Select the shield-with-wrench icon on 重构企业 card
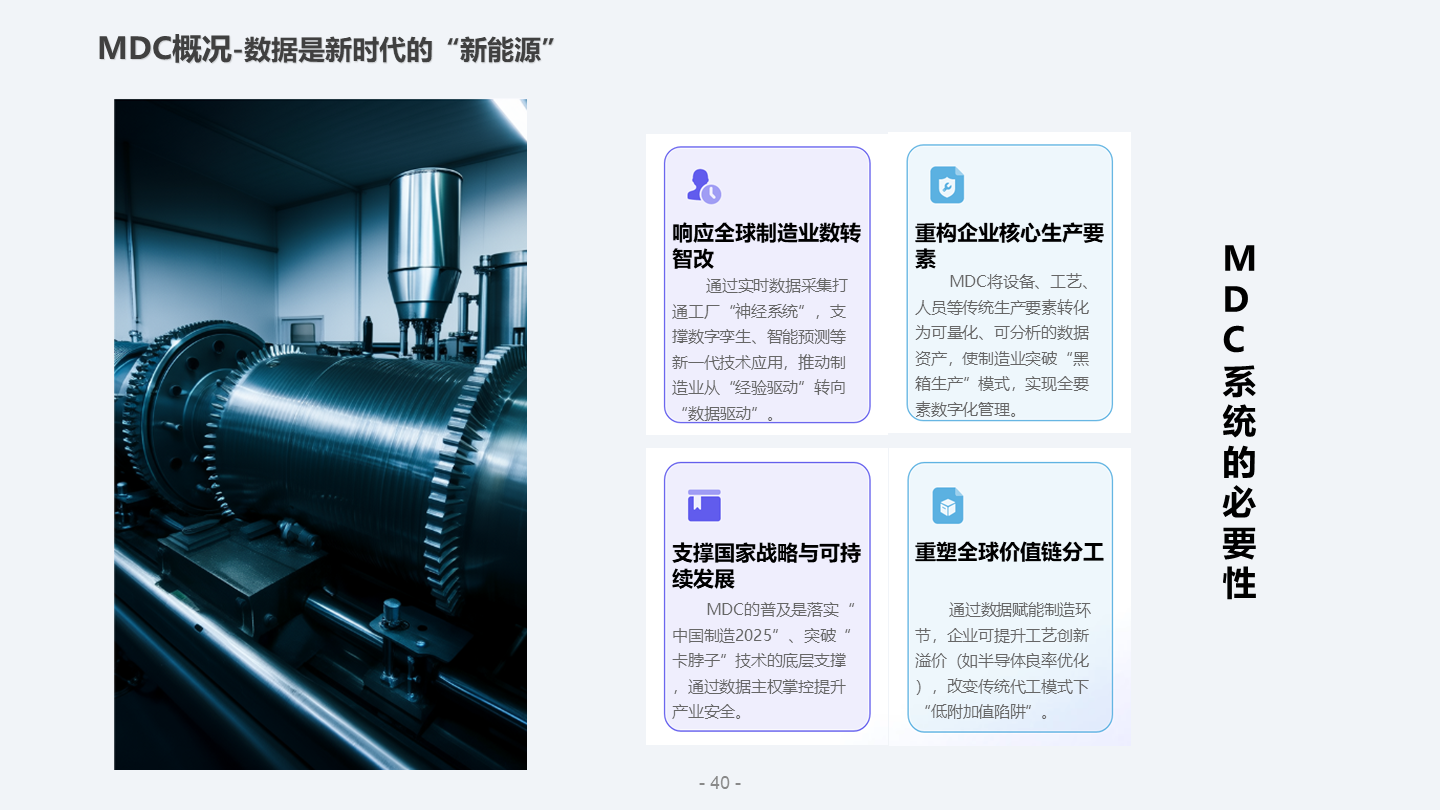 [x=946, y=185]
